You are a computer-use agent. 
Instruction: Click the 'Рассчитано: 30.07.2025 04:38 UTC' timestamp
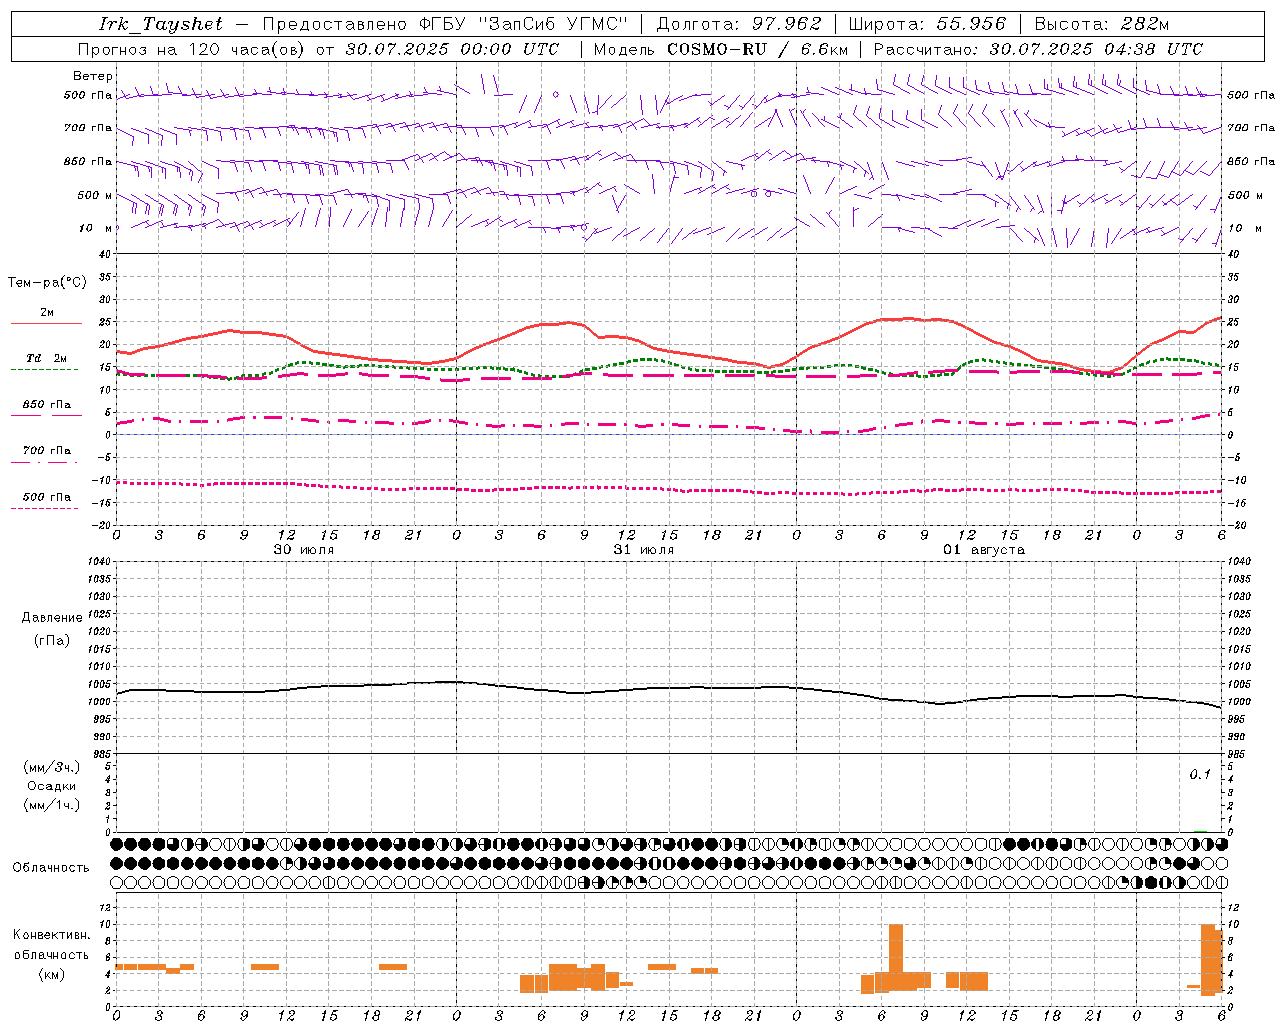point(1038,49)
